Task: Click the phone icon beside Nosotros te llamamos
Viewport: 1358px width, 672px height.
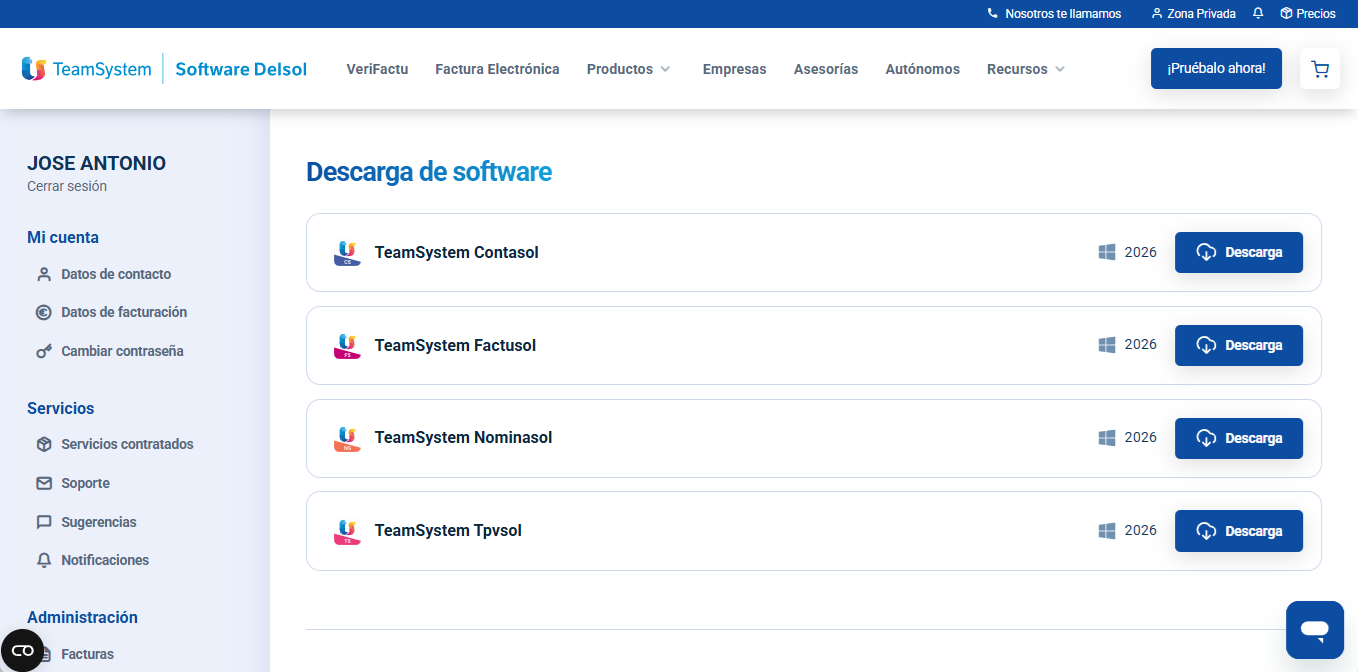Action: coord(992,14)
